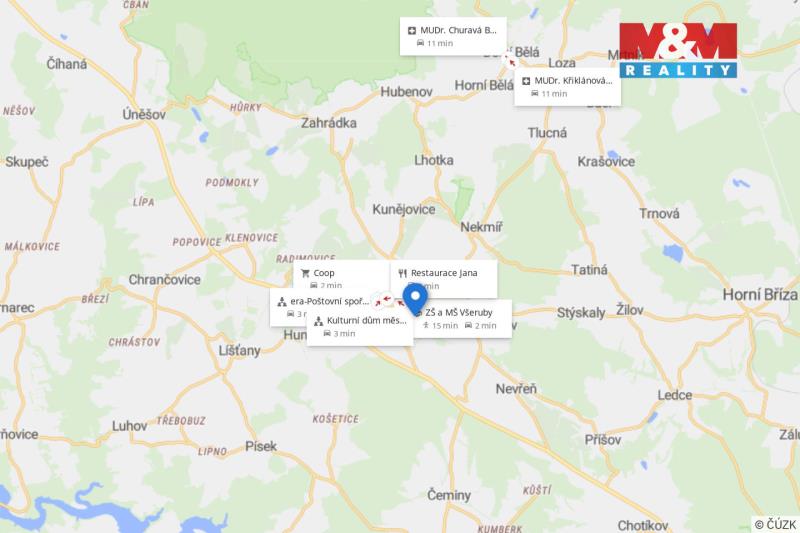Click the medical cross icon beside MUDr. Křiklánová
Image resolution: width=800 pixels, height=533 pixels.
[x=526, y=81]
